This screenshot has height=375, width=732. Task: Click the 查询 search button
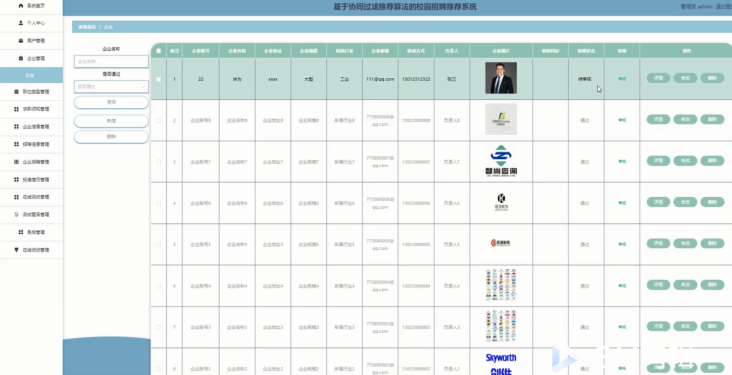coord(111,102)
